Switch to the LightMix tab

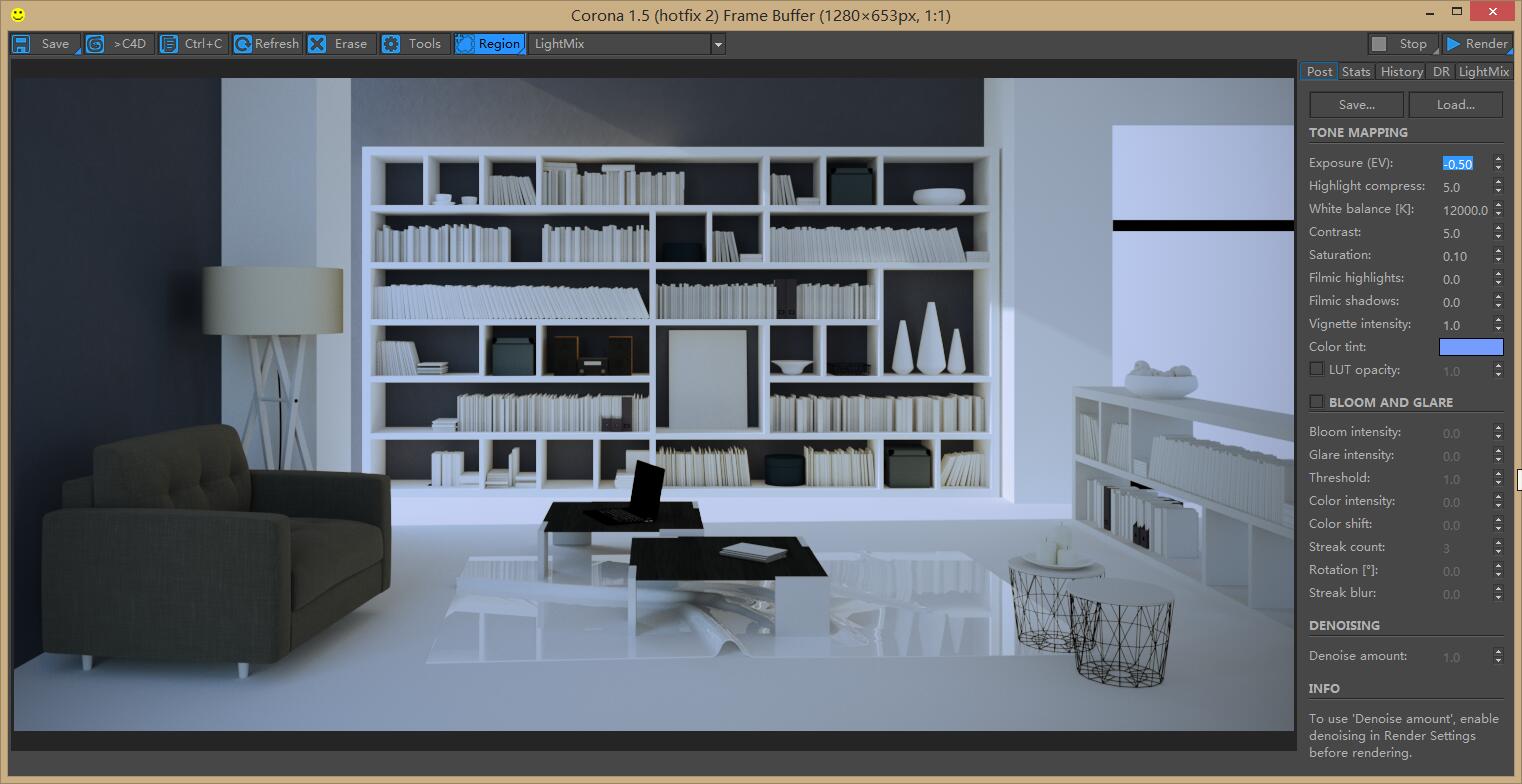(1483, 71)
